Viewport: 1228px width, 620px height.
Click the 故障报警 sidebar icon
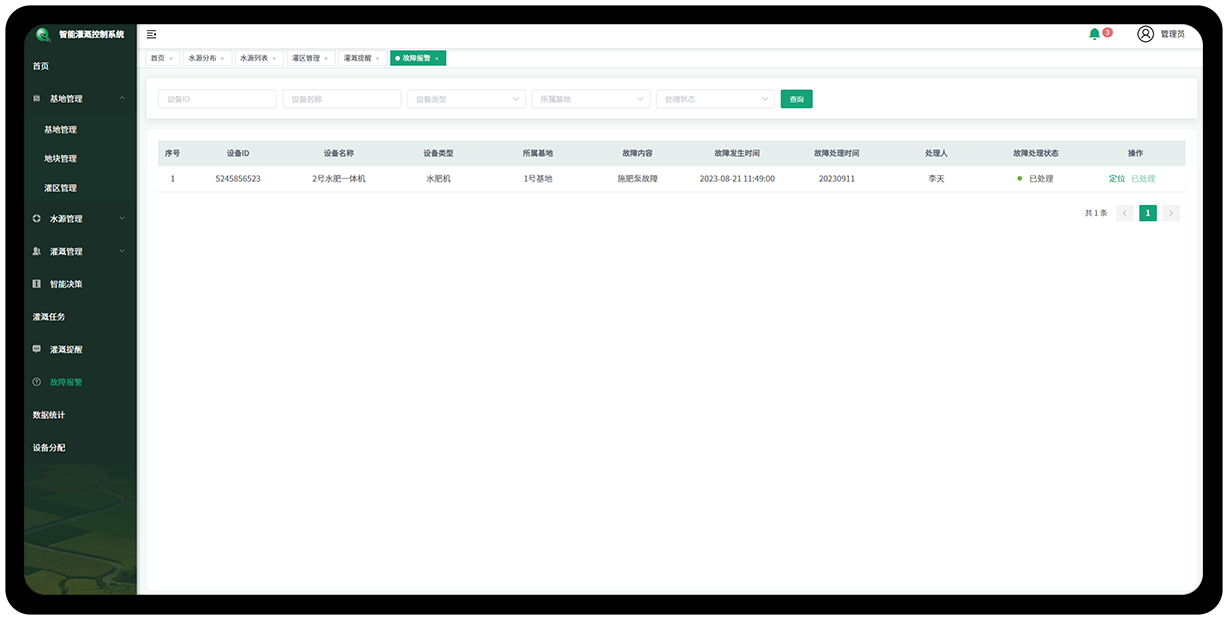pos(37,382)
